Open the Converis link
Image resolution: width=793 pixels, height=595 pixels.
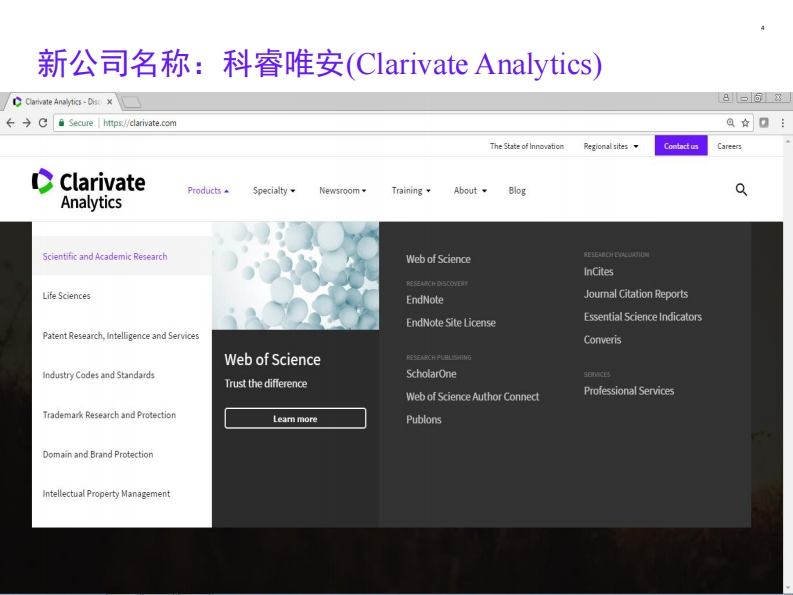pyautogui.click(x=602, y=339)
